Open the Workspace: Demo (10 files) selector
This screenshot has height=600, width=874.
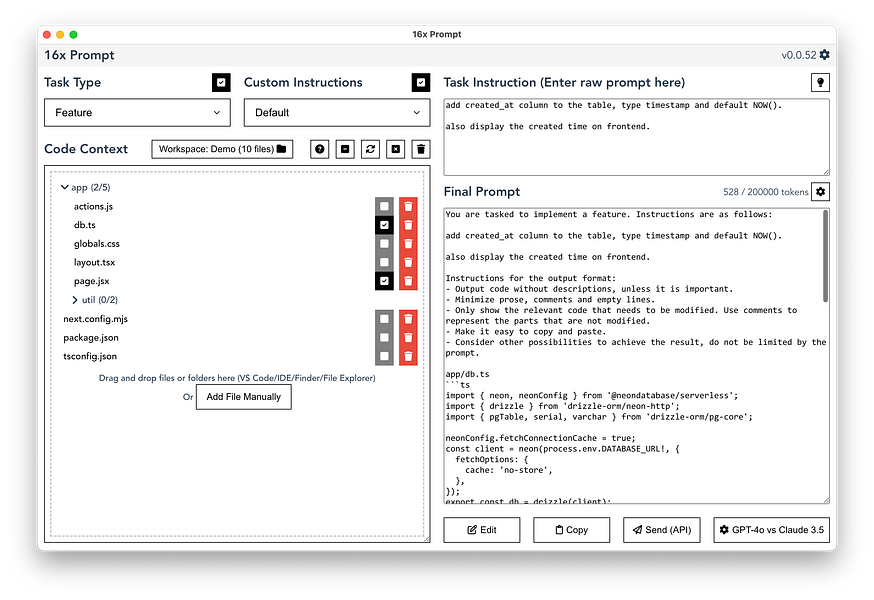[222, 149]
